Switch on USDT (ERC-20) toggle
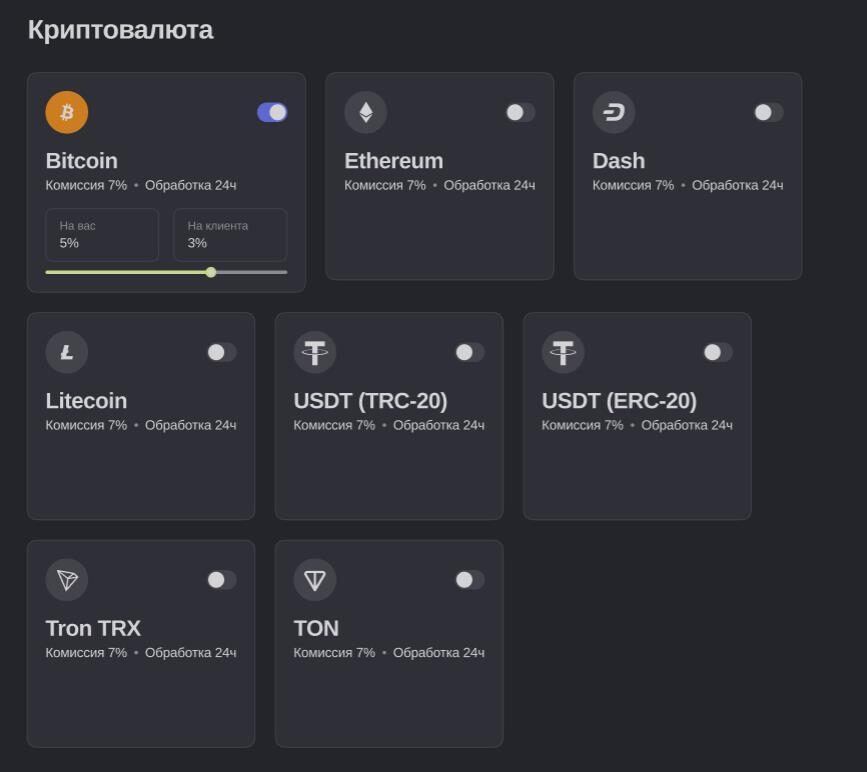This screenshot has width=867, height=772. coord(717,352)
